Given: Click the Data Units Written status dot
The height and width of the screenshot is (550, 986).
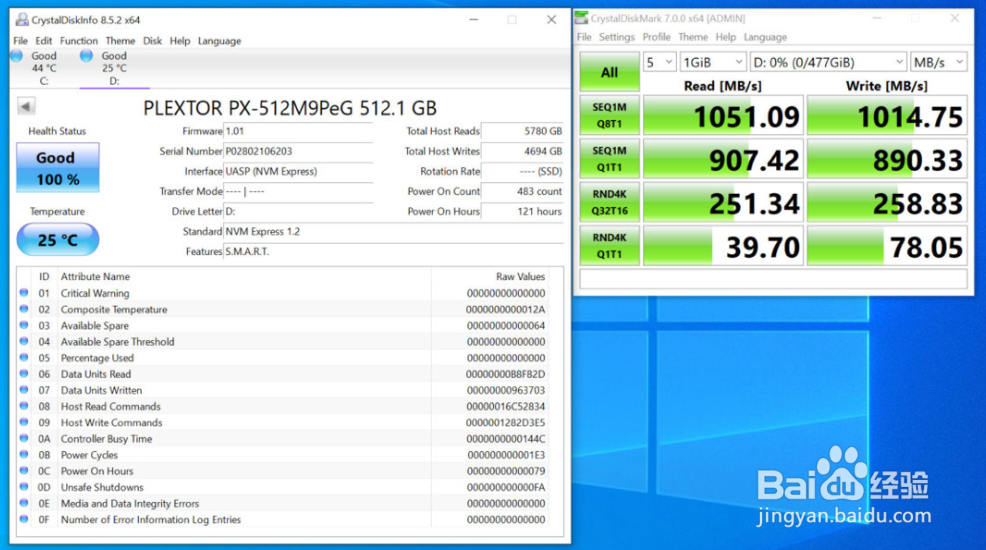Looking at the screenshot, I should coord(24,390).
